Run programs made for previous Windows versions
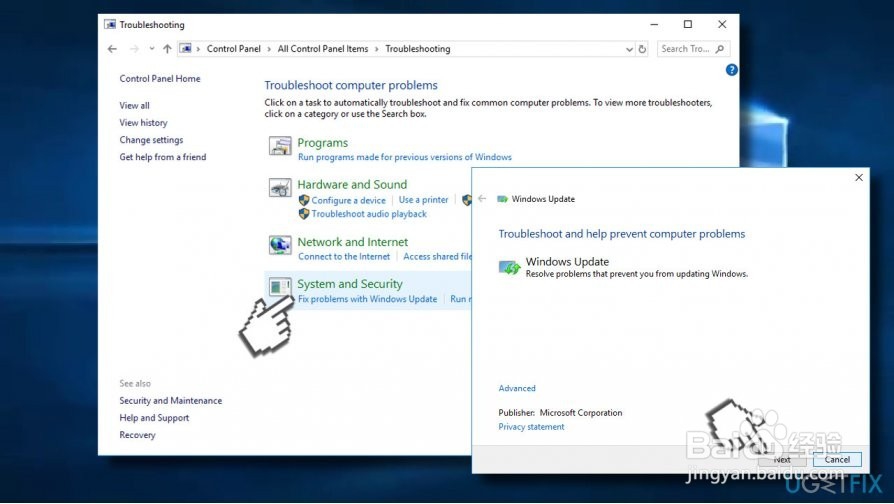The image size is (894, 504). tap(405, 157)
